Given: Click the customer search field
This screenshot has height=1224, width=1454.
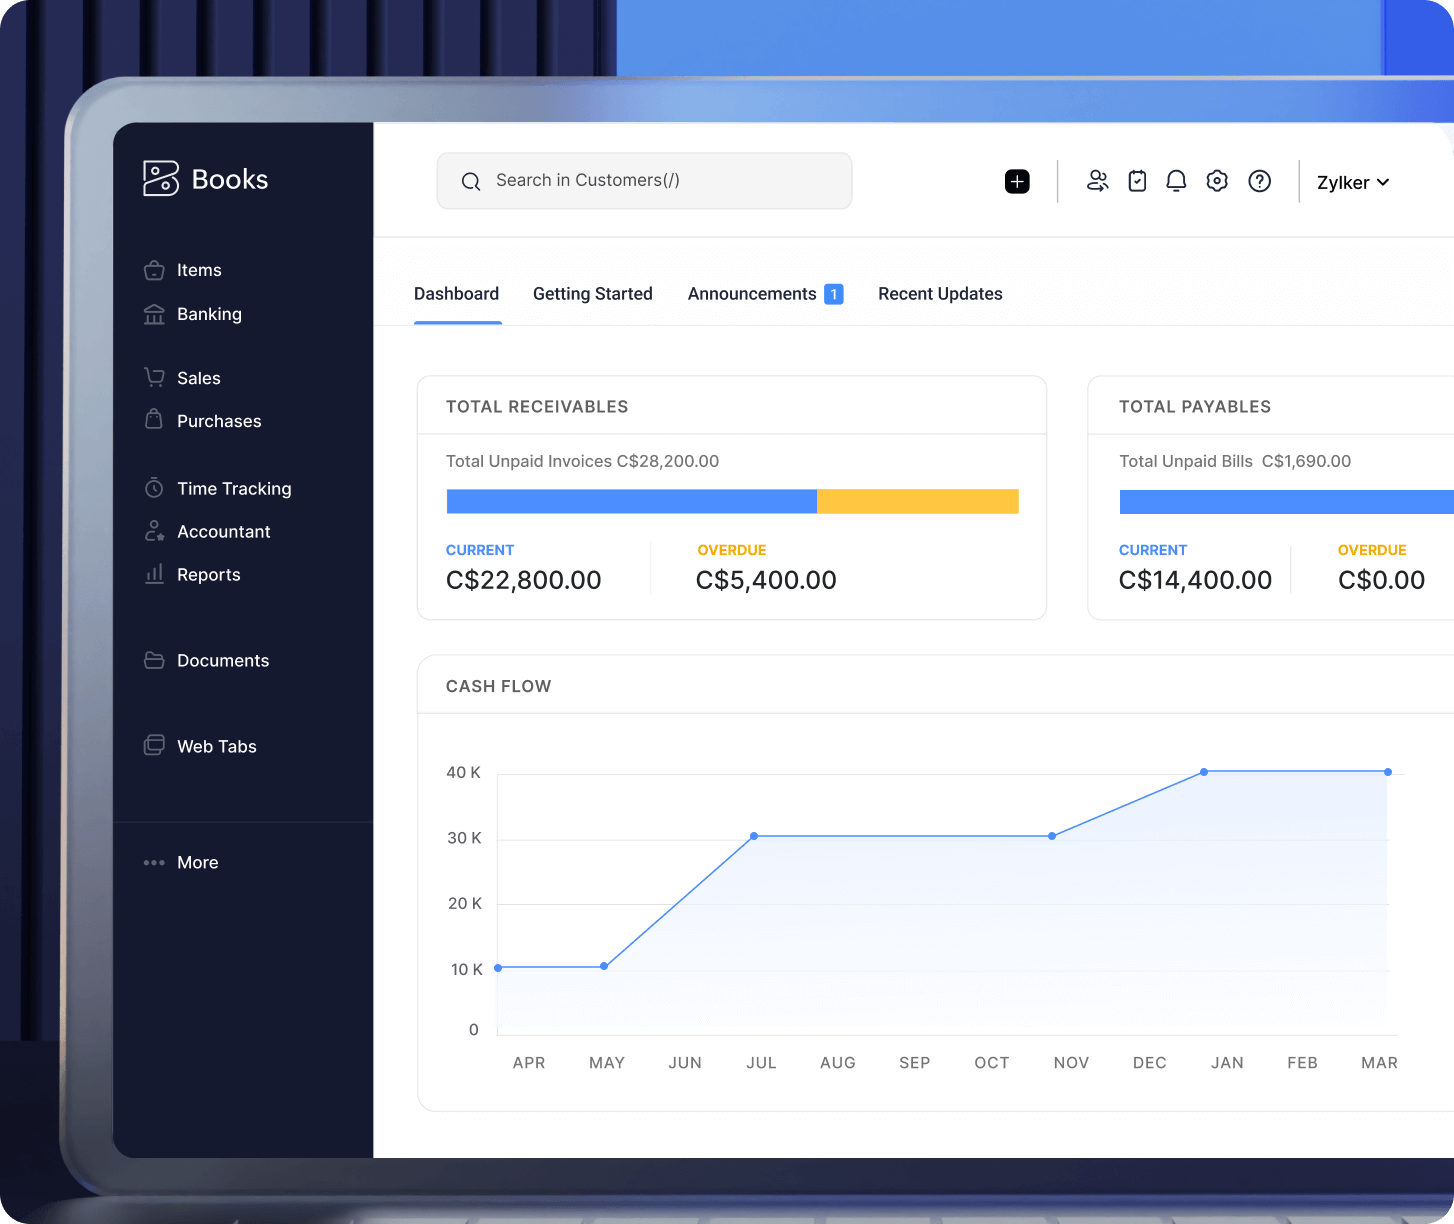Looking at the screenshot, I should tap(644, 181).
